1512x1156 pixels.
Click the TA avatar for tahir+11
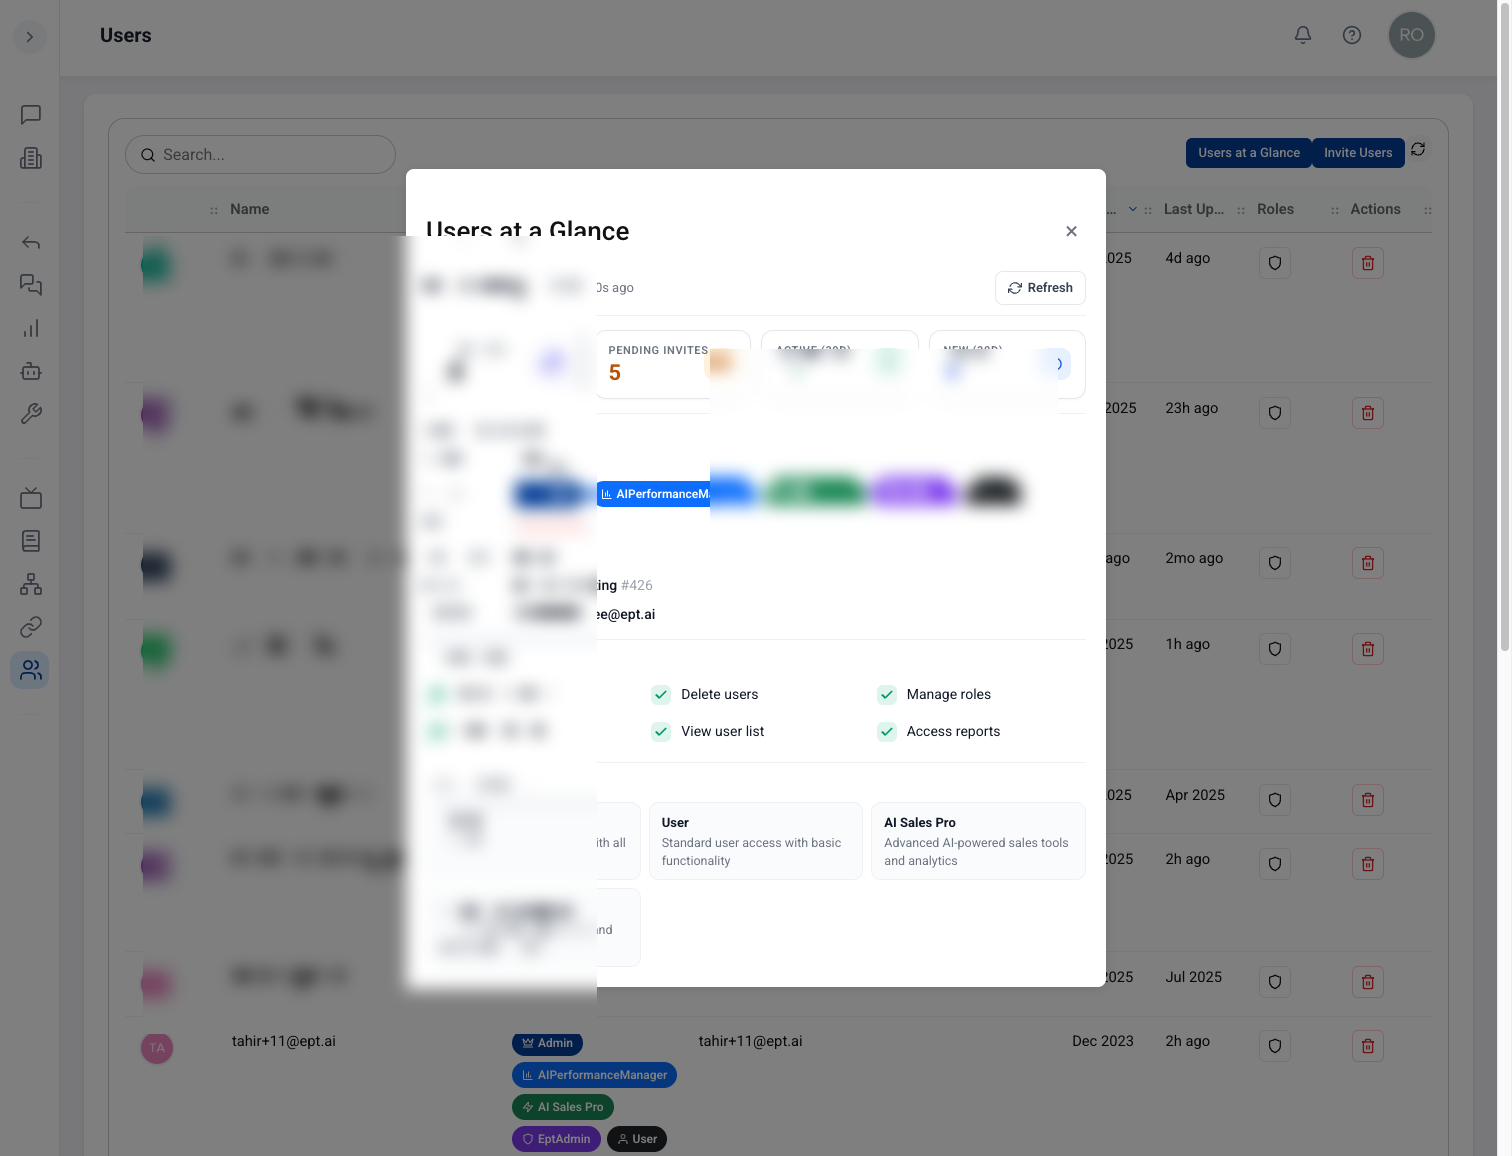157,1048
